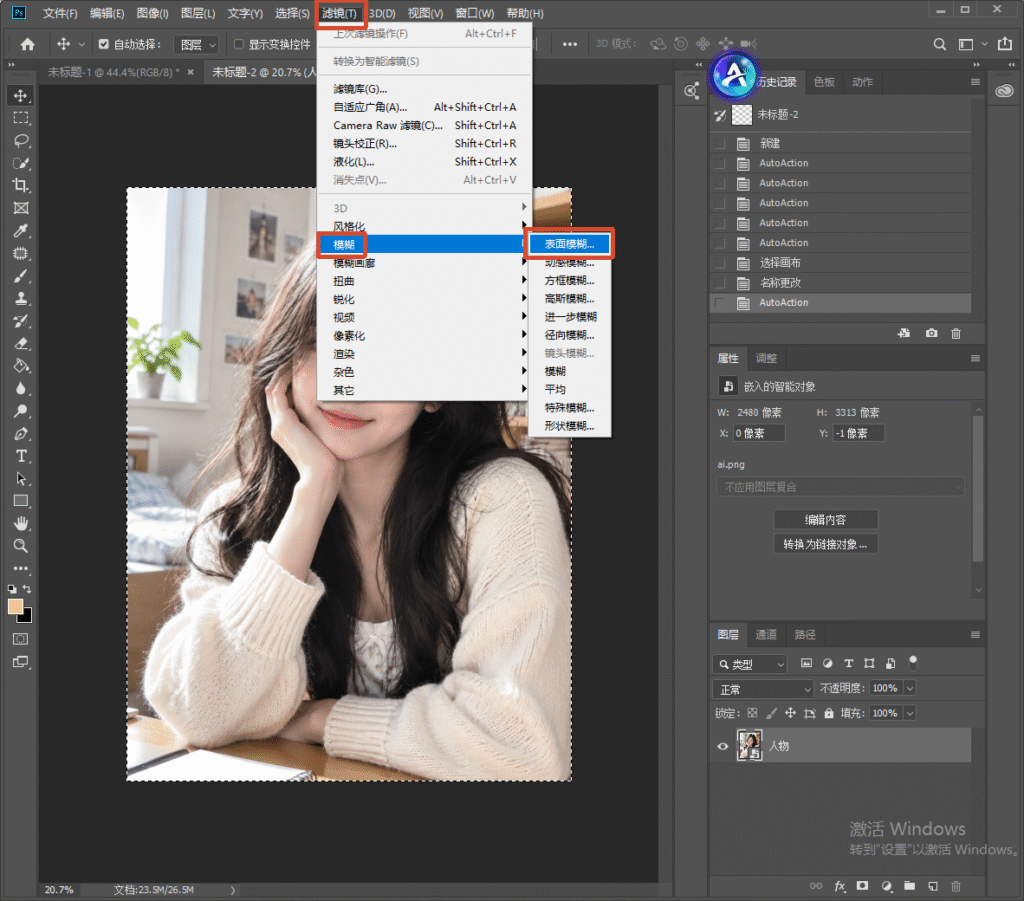Create new snapshot with camera icon
Screen dimensions: 1024x901
[931, 333]
